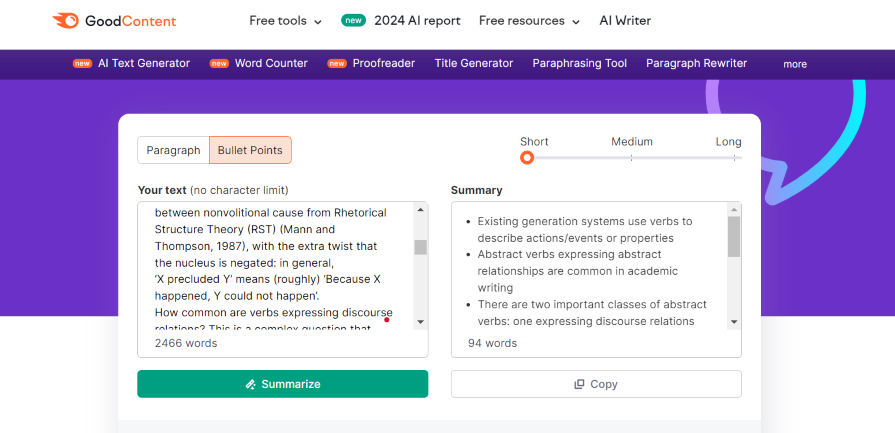895x433 pixels.
Task: Open the Paraphrasing Tool tab
Action: click(580, 63)
